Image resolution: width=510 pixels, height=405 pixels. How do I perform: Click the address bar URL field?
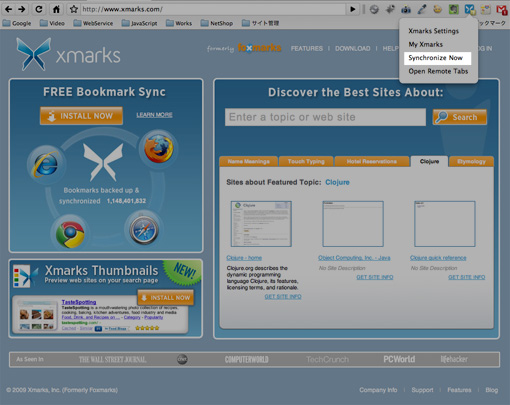click(213, 9)
